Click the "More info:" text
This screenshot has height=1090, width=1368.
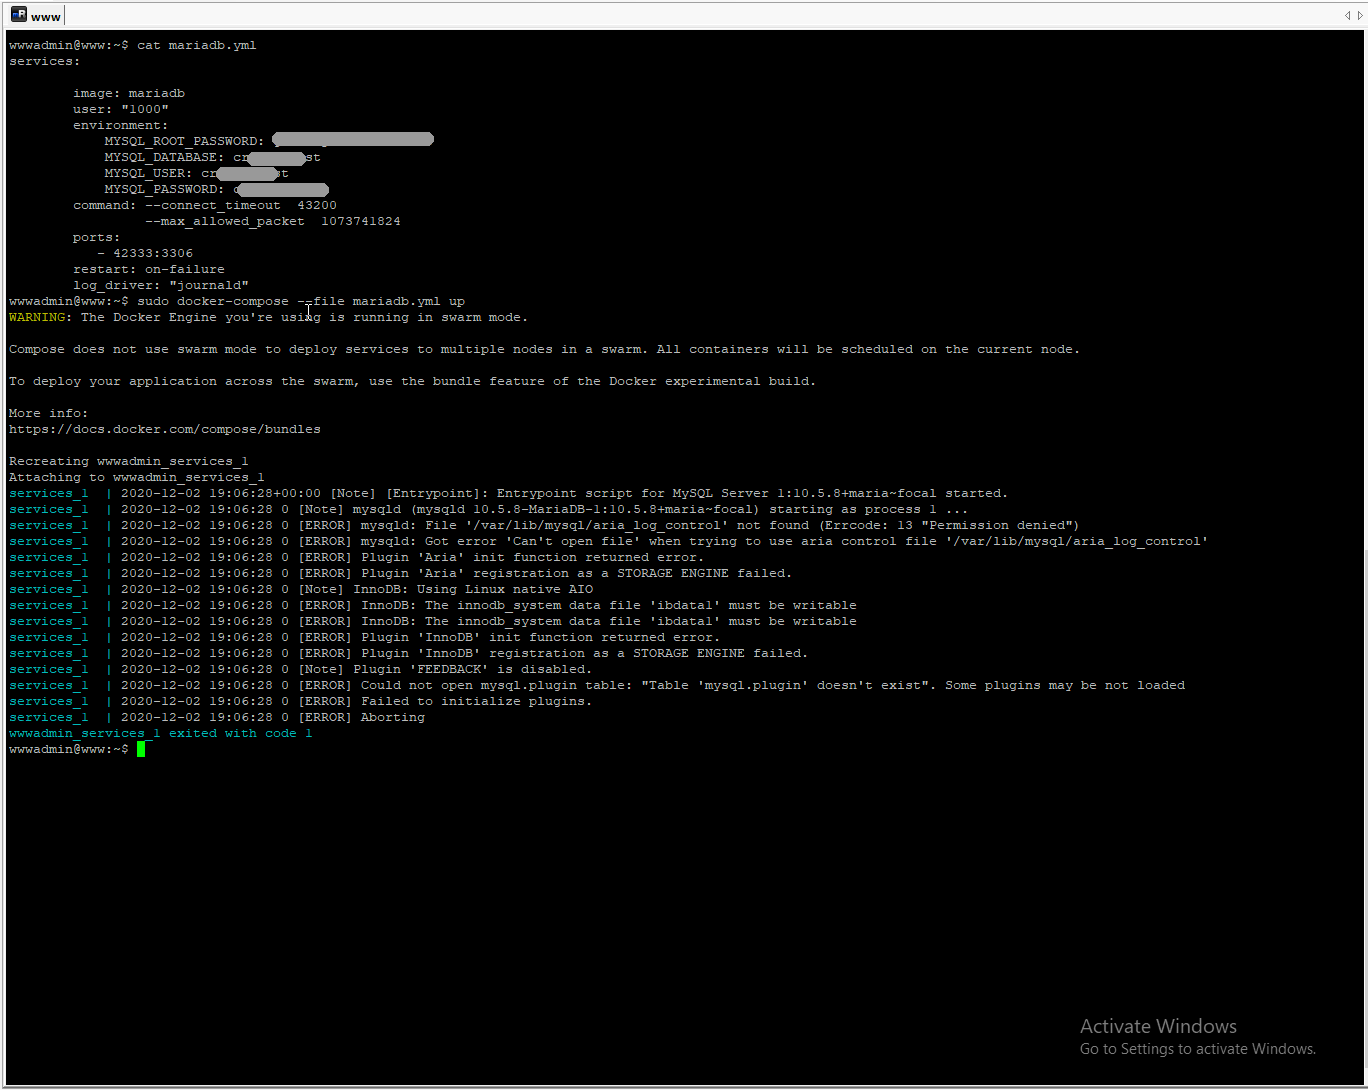[49, 413]
